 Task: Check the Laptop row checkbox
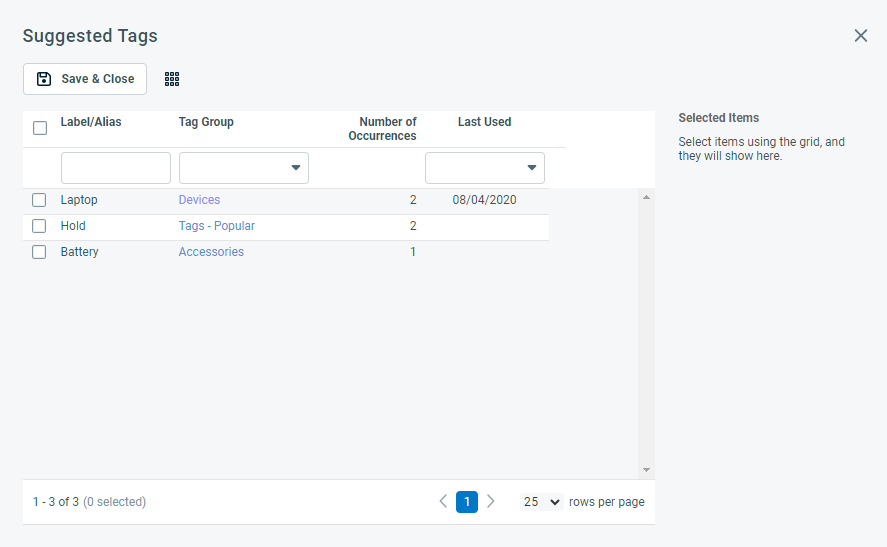pos(39,200)
